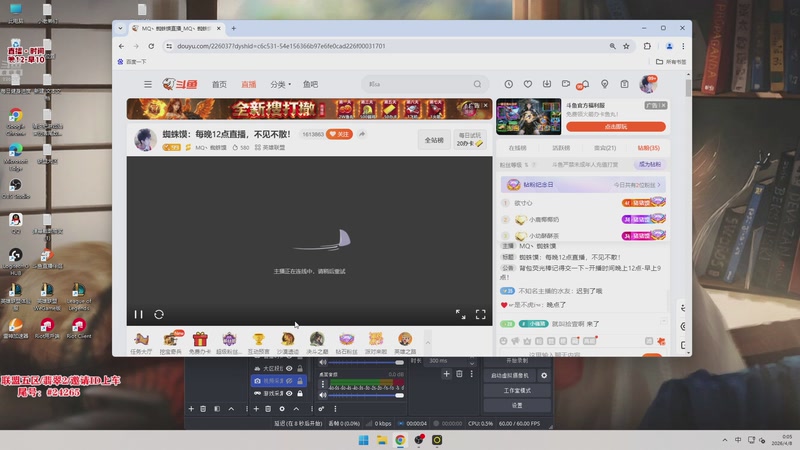This screenshot has height=450, width=800.
Task: Click the download client icon
Action: [546, 84]
